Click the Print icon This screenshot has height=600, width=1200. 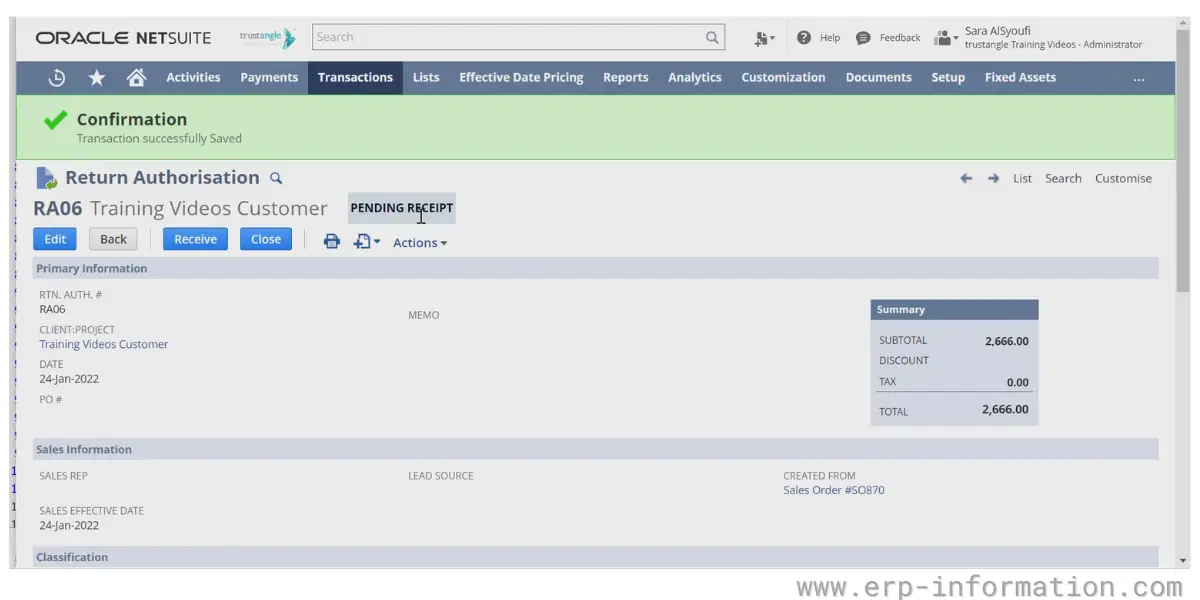[332, 241]
